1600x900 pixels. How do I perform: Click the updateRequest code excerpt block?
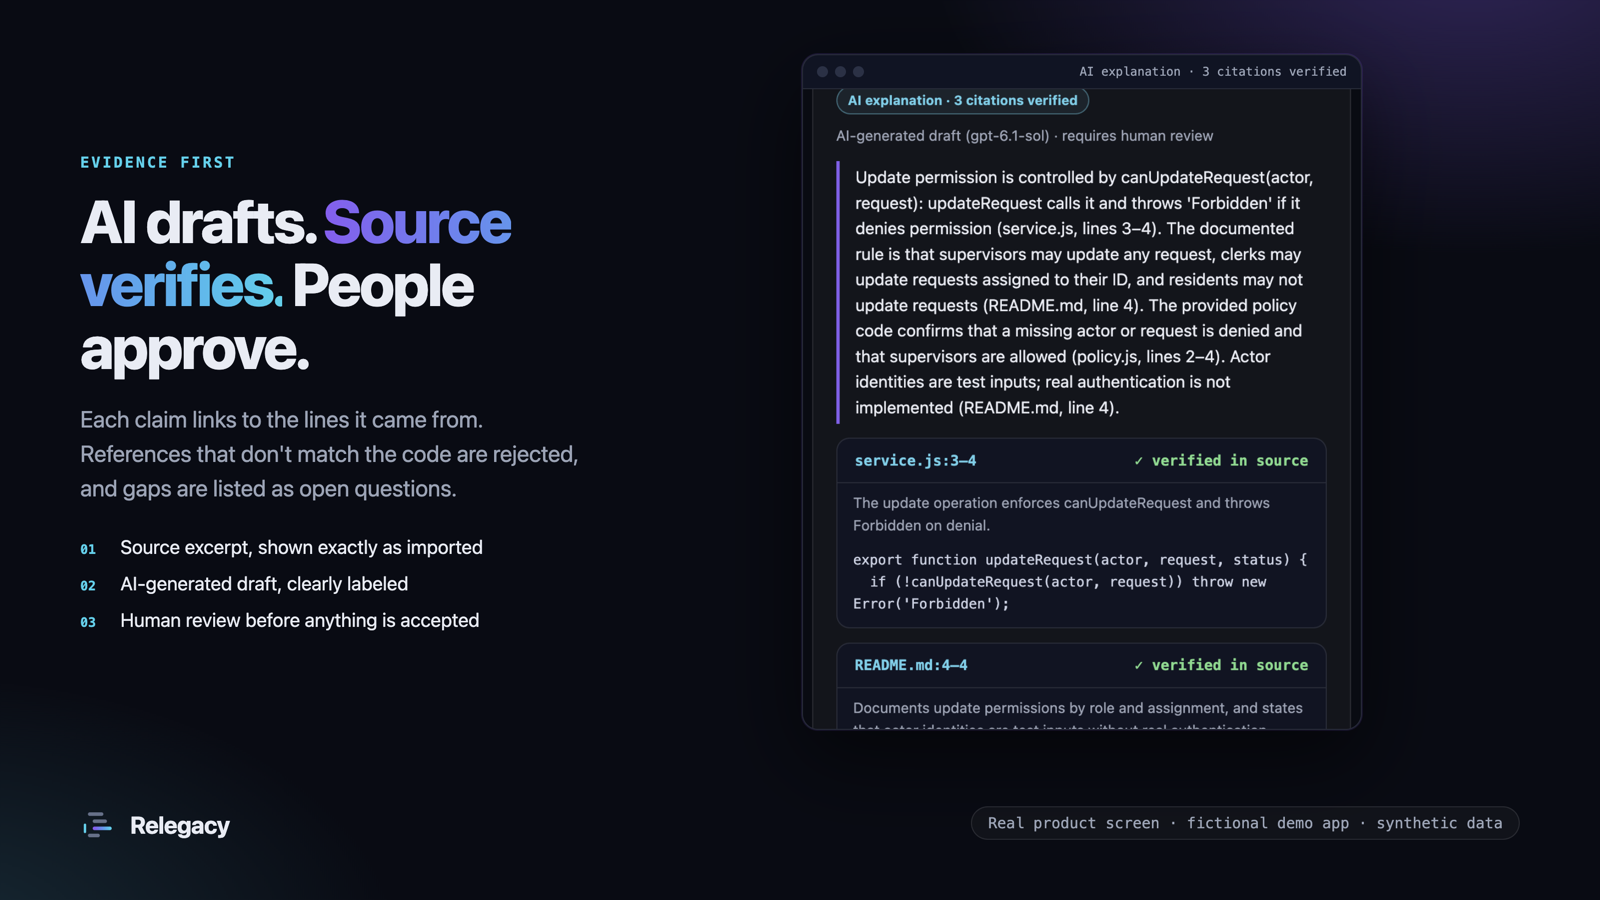(1080, 582)
